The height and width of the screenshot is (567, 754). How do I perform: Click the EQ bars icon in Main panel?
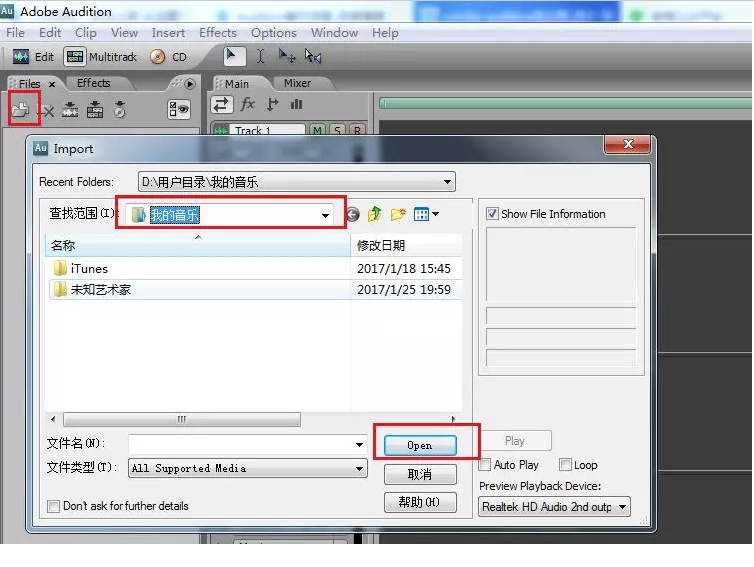(x=296, y=104)
